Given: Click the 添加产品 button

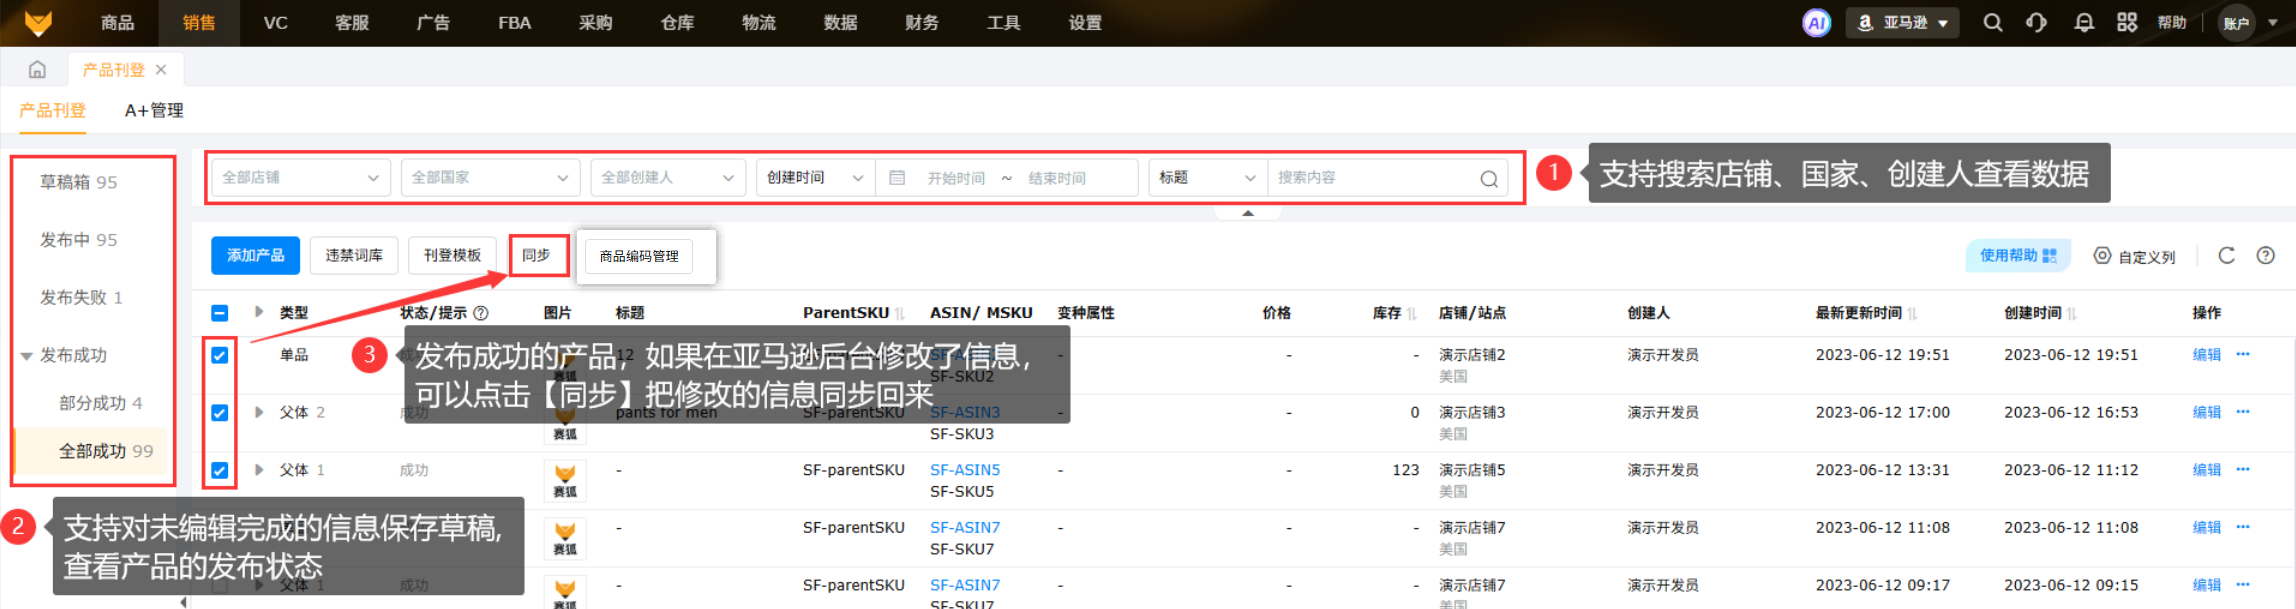Looking at the screenshot, I should coord(256,256).
